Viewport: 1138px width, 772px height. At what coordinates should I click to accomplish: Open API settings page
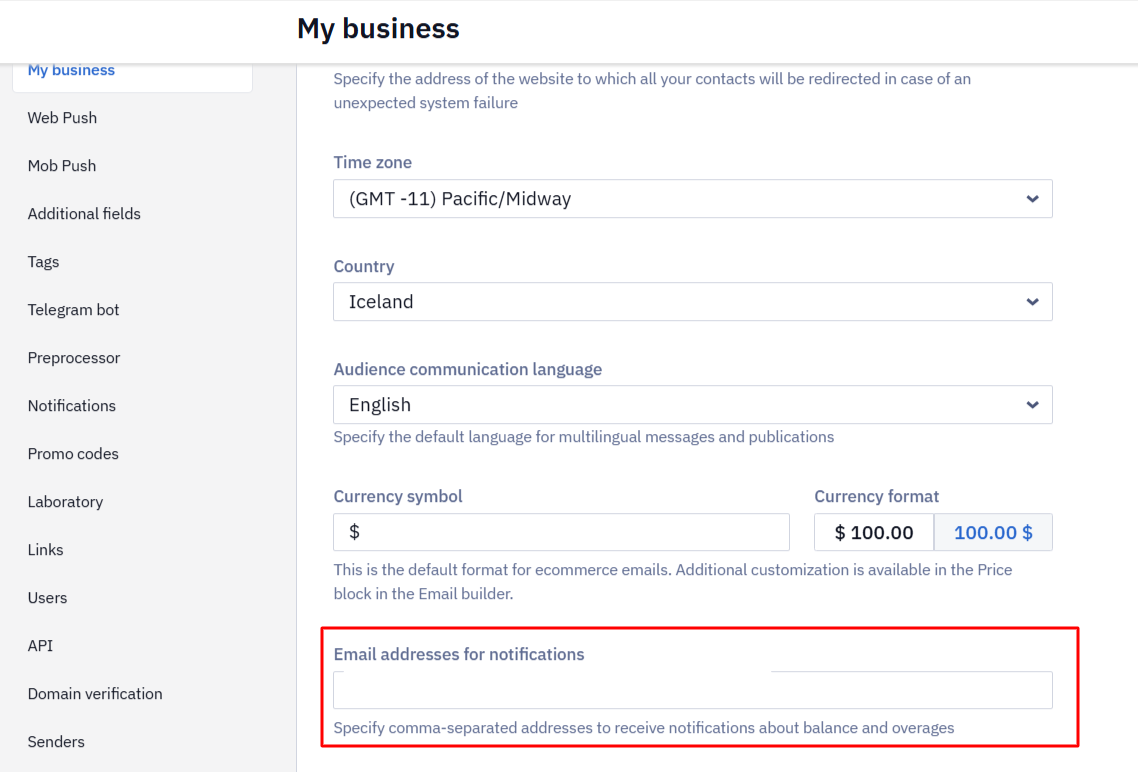41,646
